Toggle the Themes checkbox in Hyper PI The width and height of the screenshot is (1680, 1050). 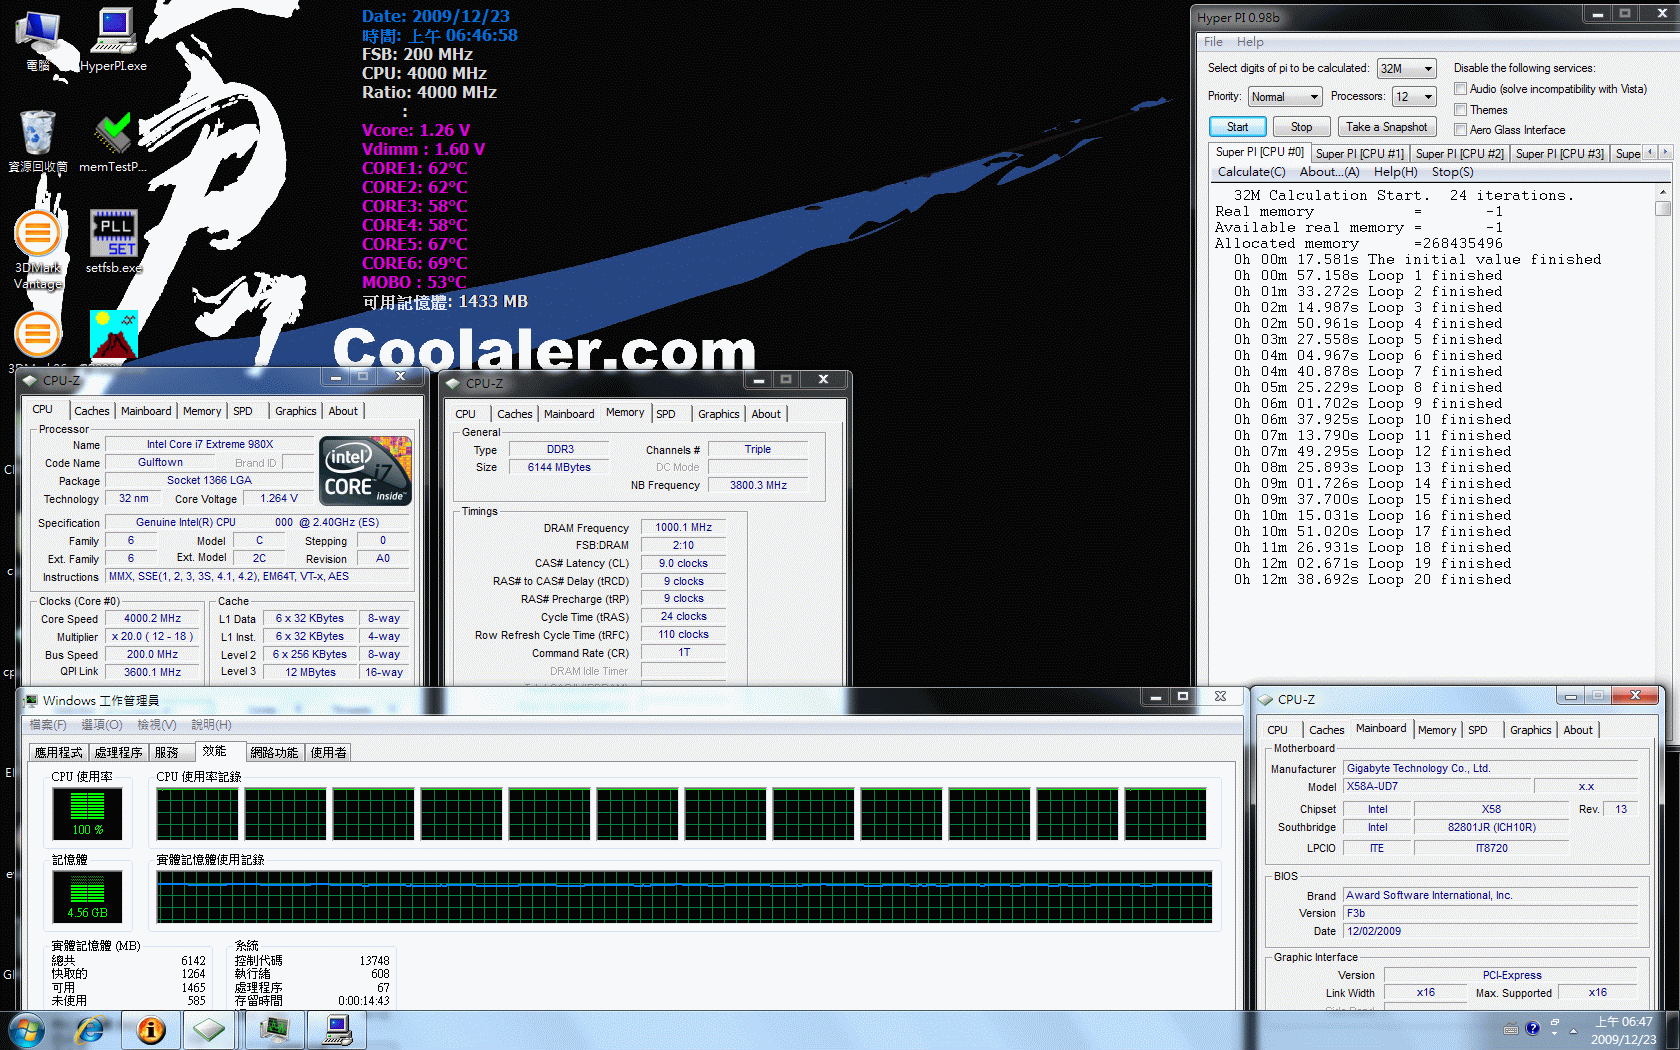click(x=1460, y=109)
